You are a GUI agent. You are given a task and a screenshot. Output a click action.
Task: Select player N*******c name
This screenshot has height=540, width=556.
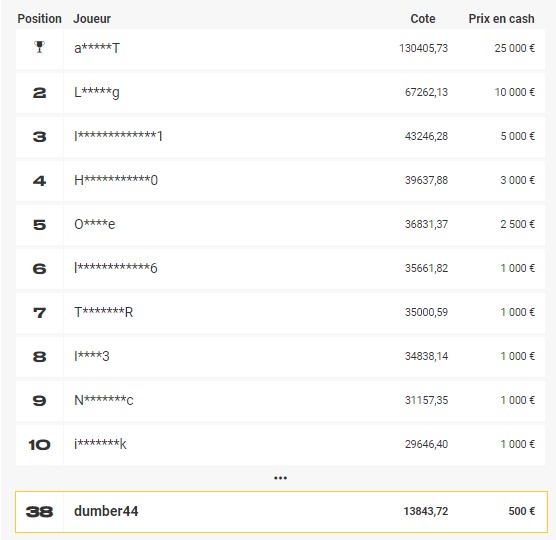104,400
